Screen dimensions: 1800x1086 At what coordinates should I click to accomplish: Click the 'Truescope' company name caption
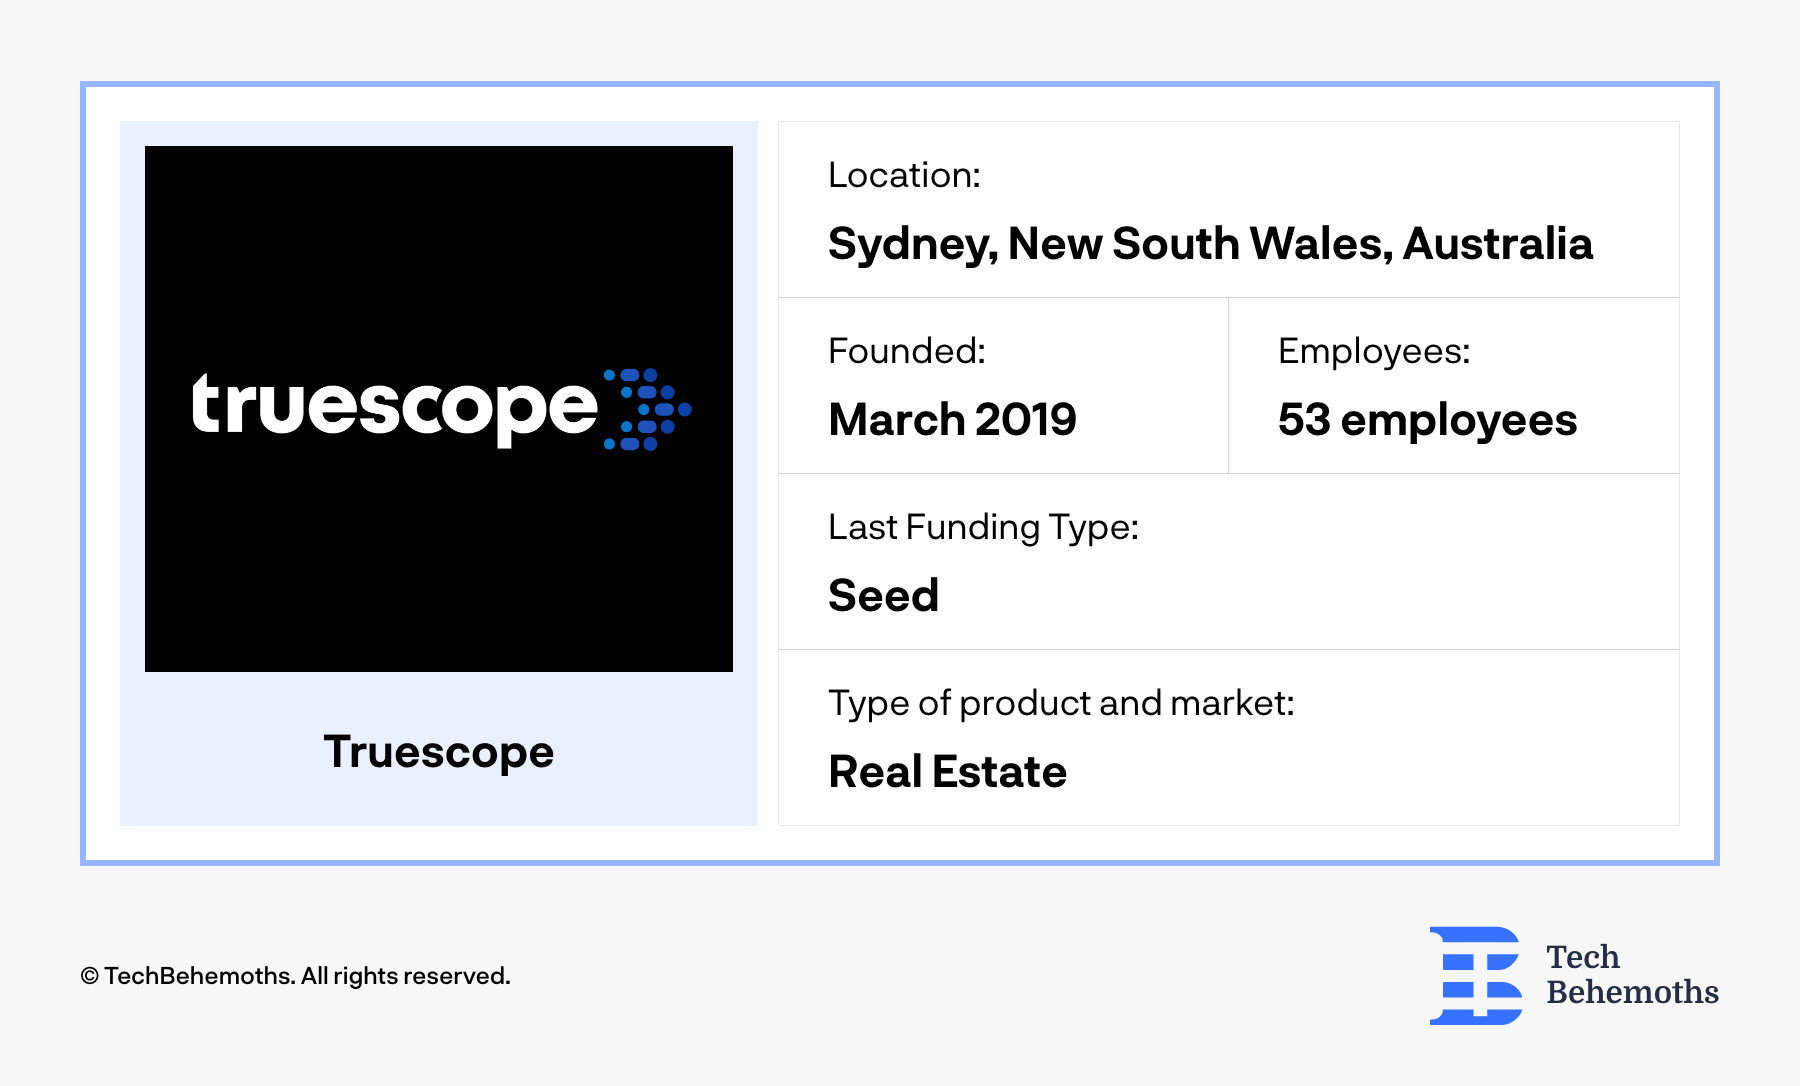pyautogui.click(x=439, y=752)
